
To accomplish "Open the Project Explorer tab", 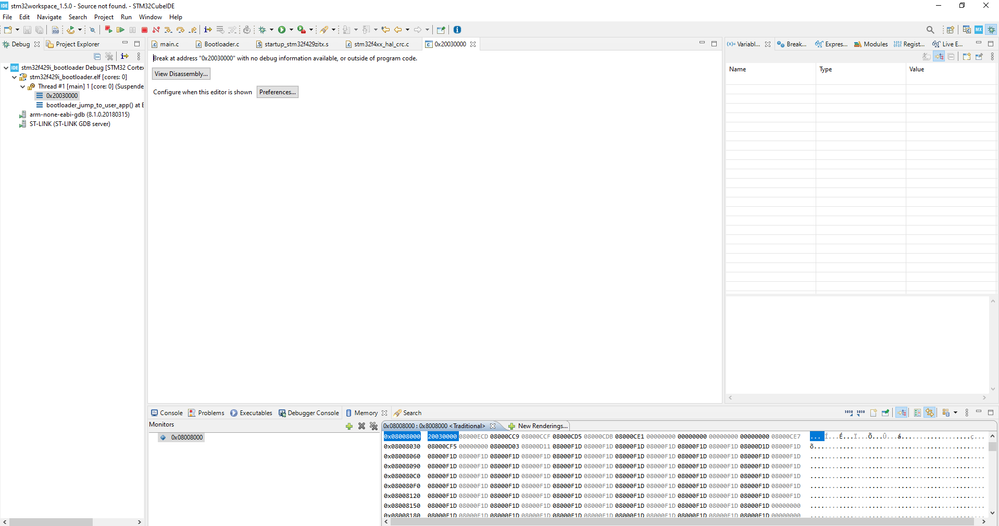I will [73, 45].
